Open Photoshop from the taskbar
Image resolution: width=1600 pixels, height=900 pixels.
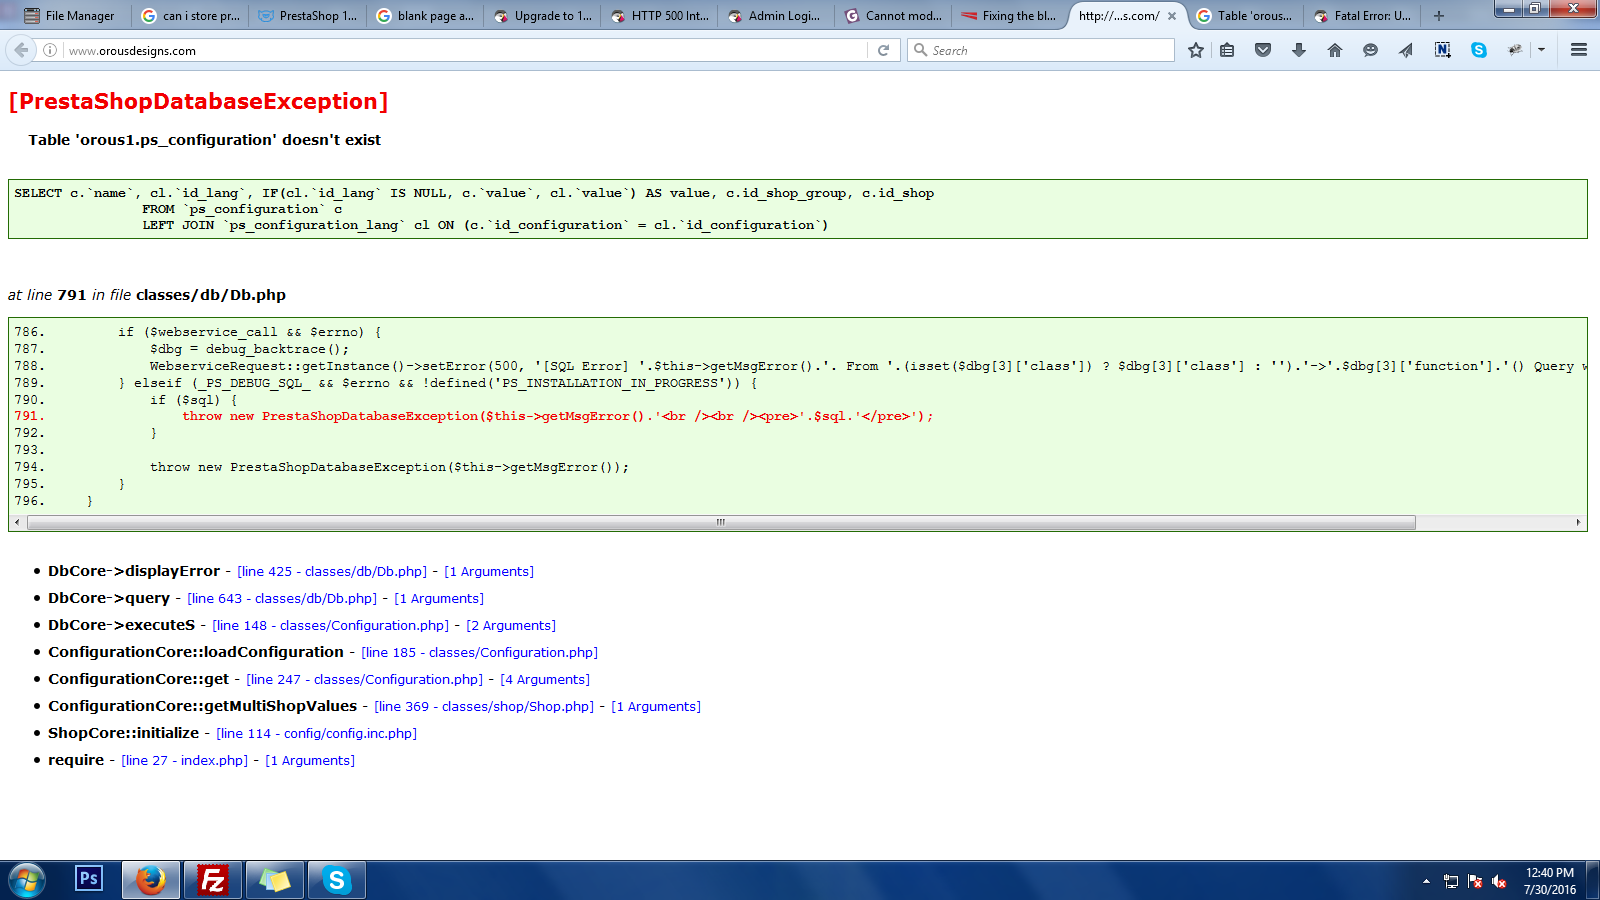coord(89,879)
